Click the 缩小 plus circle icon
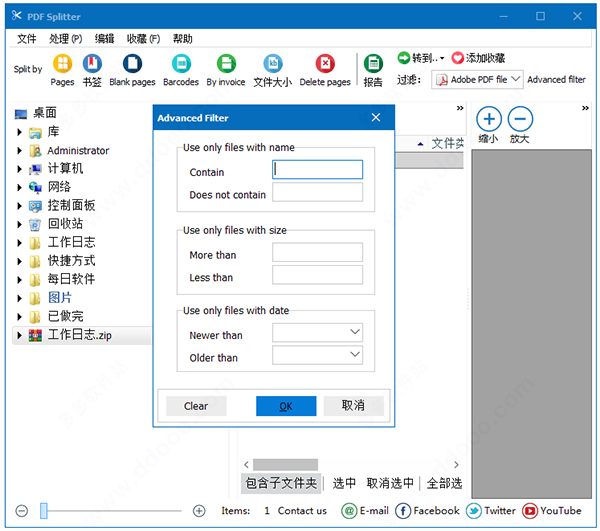 point(489,119)
